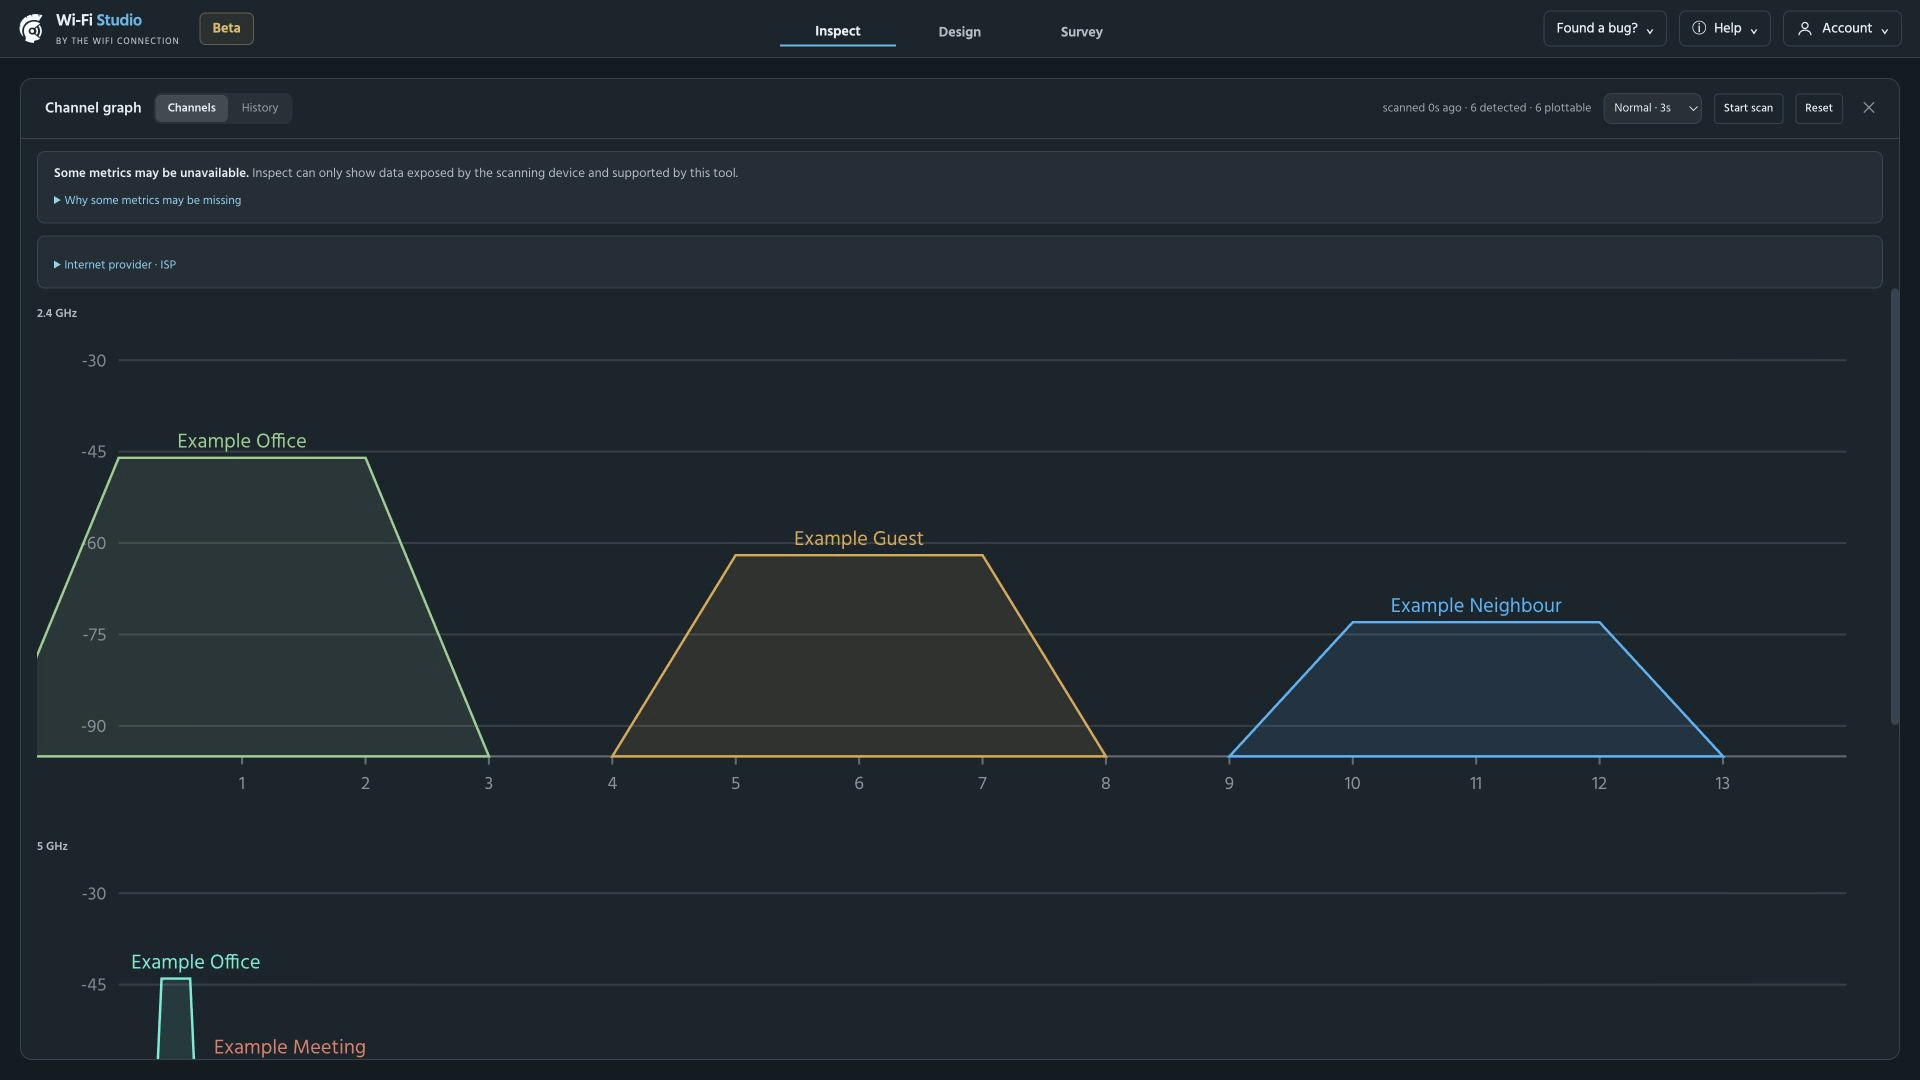This screenshot has height=1080, width=1920.
Task: Open the Normal · 3s scan interval dropdown
Action: [x=1652, y=108]
